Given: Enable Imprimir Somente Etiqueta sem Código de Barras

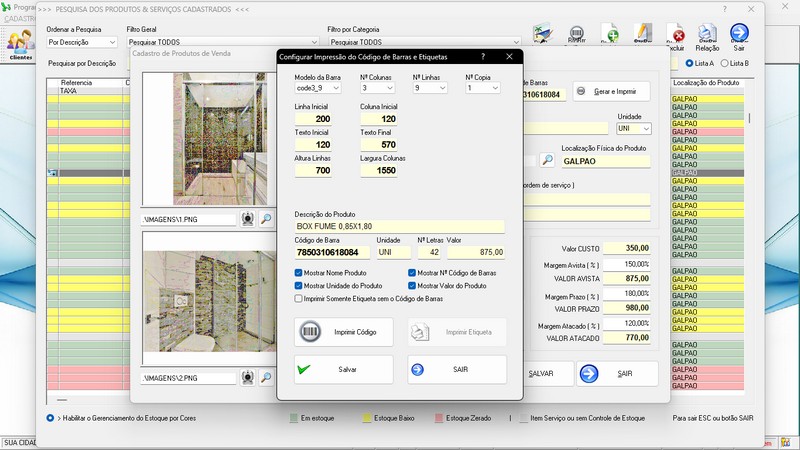Looking at the screenshot, I should (x=299, y=298).
